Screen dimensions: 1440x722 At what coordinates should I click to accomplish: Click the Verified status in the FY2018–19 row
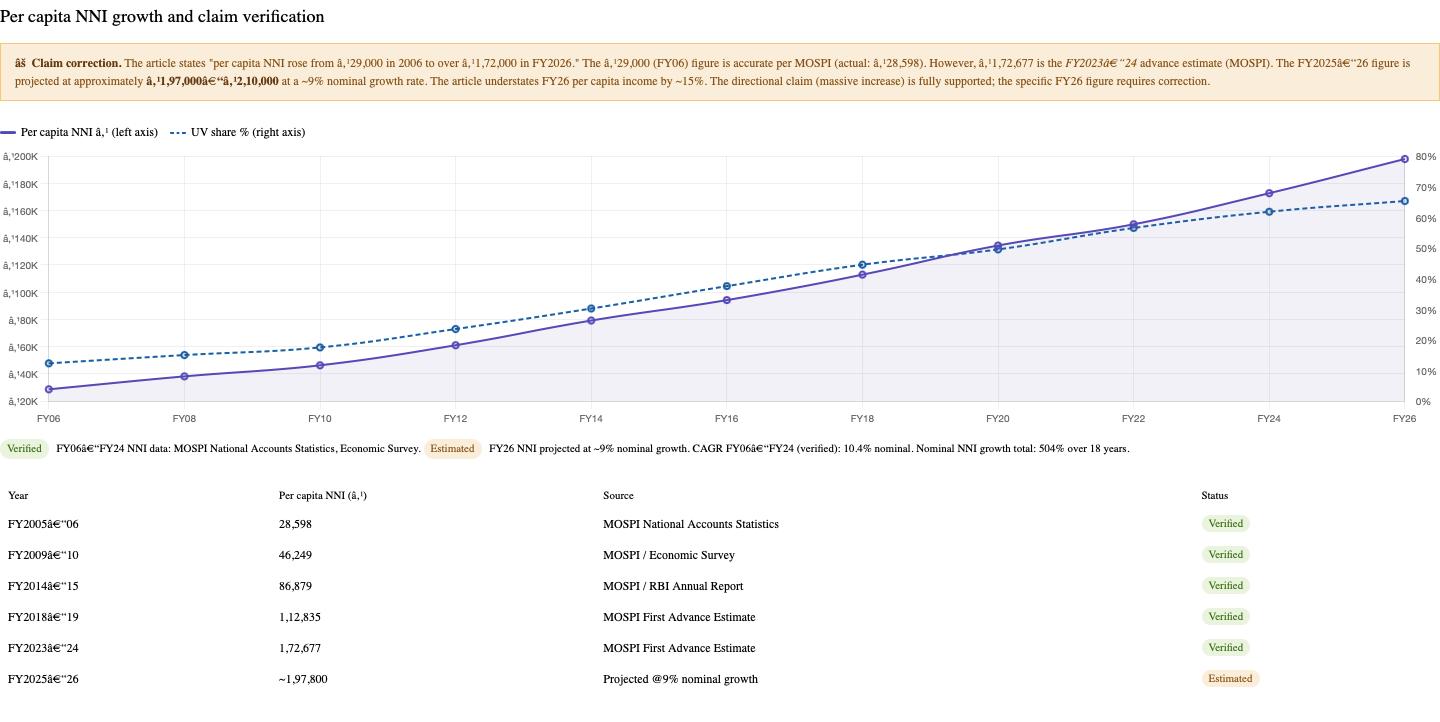coord(1225,617)
